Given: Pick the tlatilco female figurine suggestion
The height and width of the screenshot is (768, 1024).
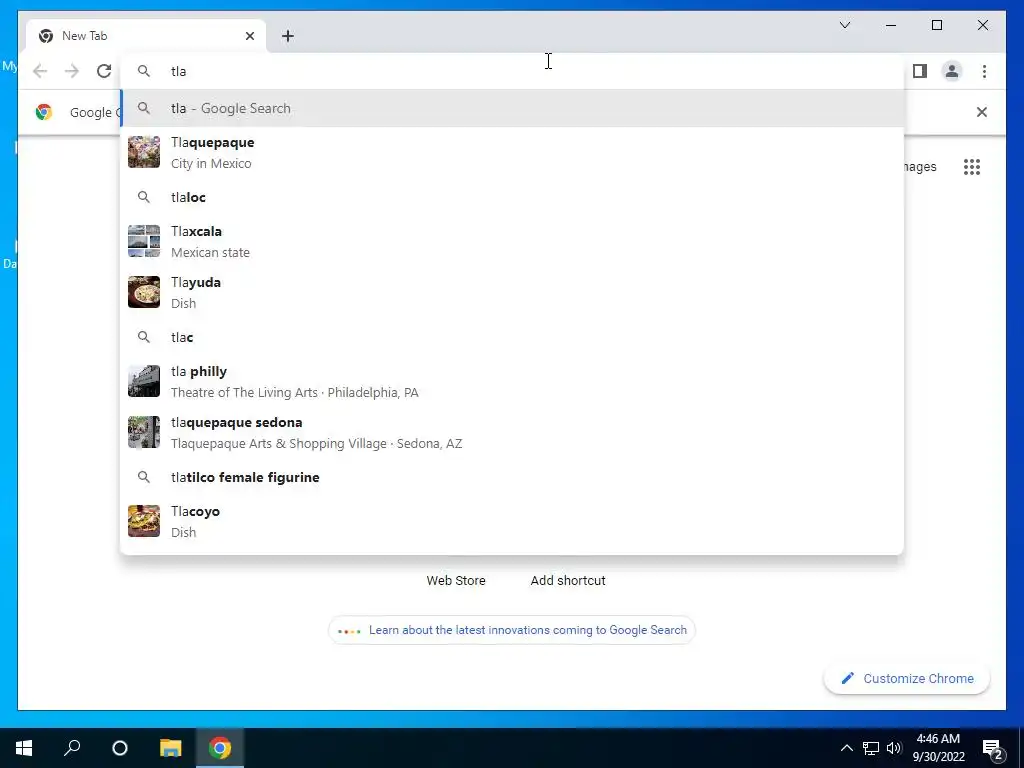Looking at the screenshot, I should pos(512,477).
